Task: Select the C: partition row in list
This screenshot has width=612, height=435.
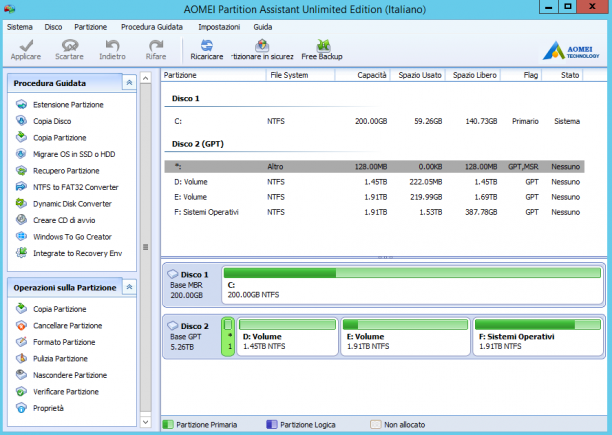Action: (x=374, y=121)
